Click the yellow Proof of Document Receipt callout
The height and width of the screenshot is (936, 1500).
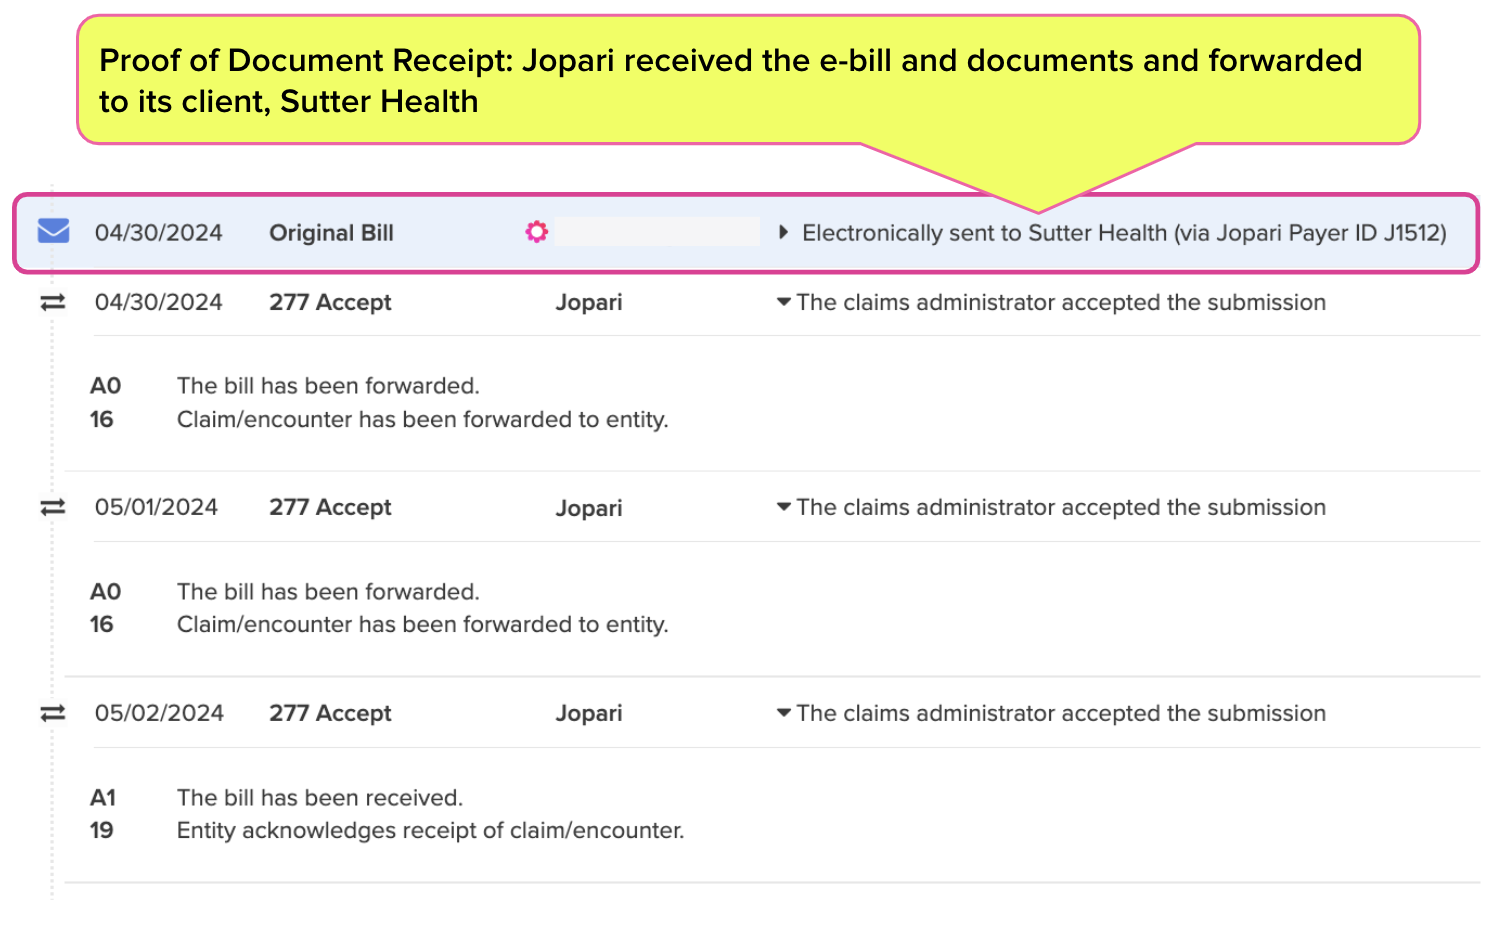(748, 80)
